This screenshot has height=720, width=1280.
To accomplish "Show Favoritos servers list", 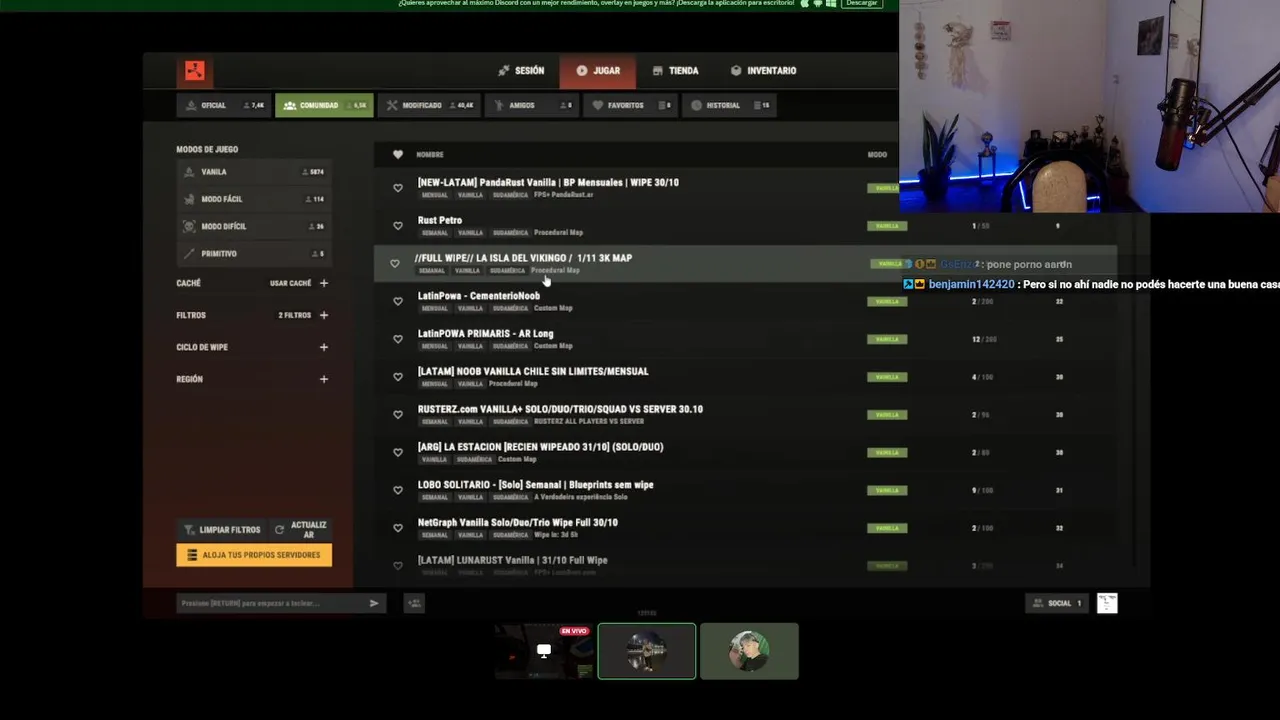I will [631, 105].
